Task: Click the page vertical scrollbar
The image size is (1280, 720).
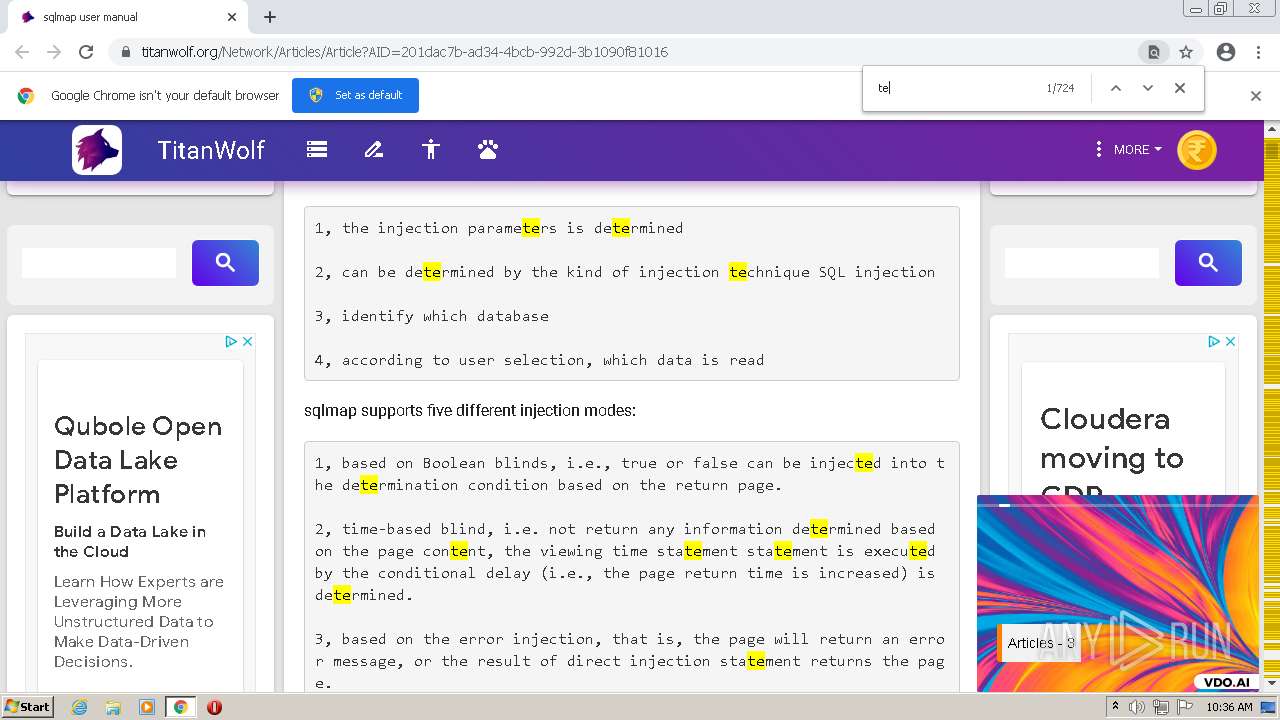Action: [x=1272, y=405]
